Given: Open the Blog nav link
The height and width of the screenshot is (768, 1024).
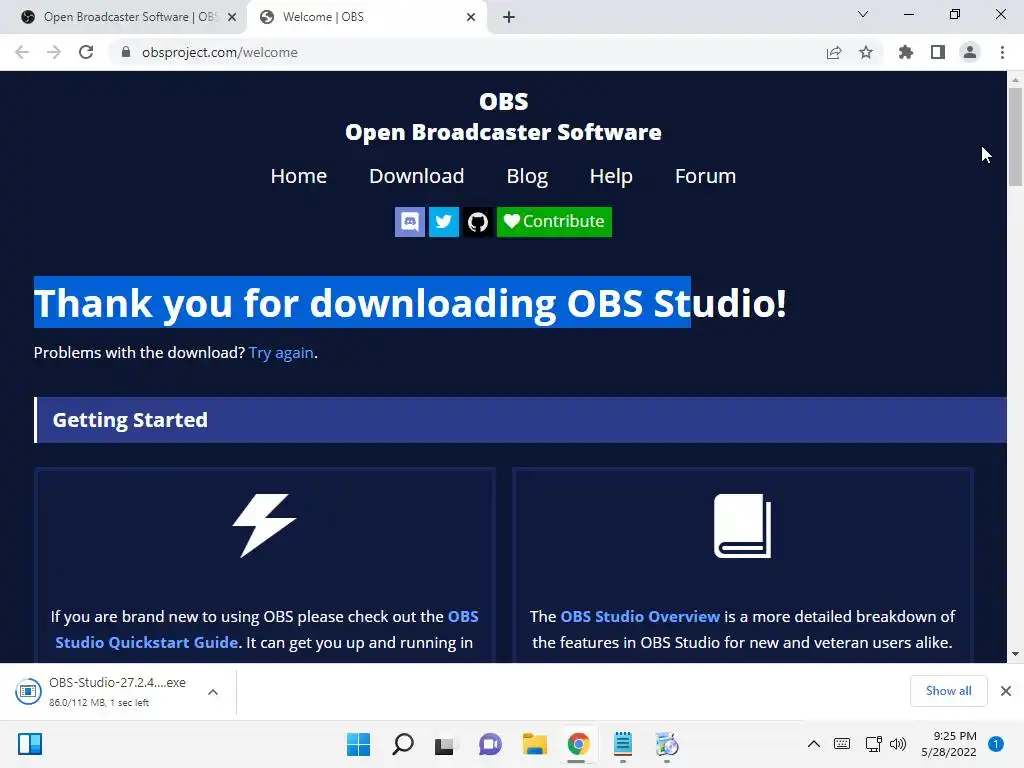Looking at the screenshot, I should point(527,176).
